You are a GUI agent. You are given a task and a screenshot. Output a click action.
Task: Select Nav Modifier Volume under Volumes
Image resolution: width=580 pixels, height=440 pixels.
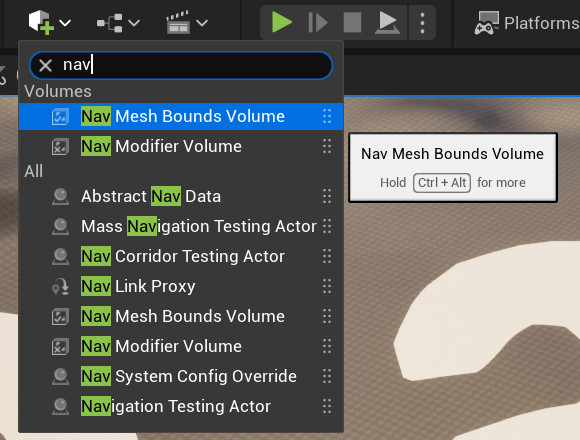point(181,146)
